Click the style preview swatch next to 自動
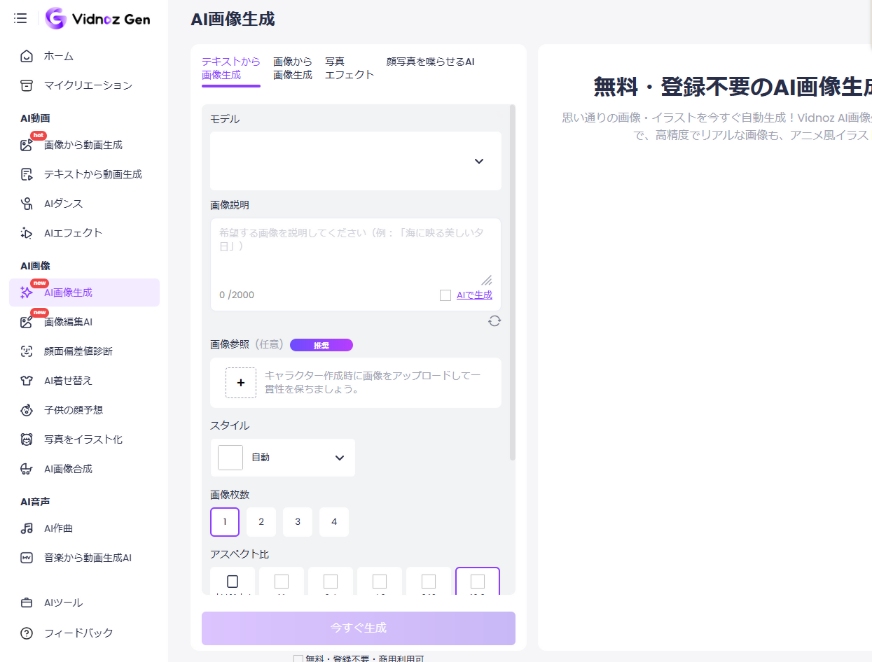 (x=230, y=456)
